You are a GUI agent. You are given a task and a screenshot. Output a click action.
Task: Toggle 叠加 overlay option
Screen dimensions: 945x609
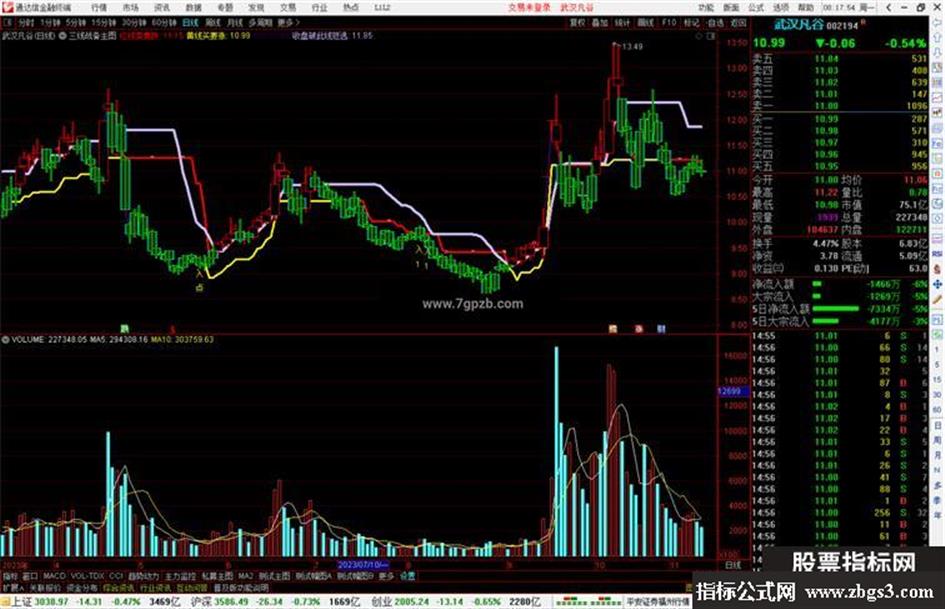(x=600, y=23)
